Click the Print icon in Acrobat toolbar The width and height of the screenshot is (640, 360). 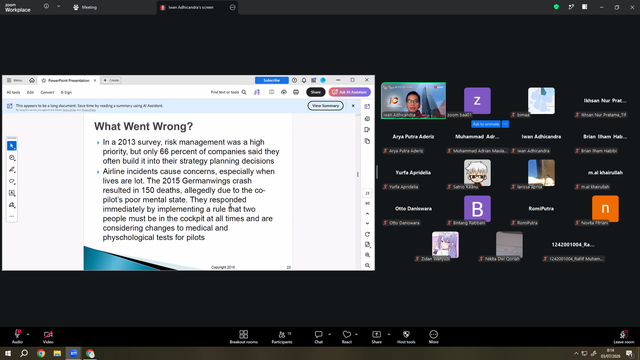[296, 92]
